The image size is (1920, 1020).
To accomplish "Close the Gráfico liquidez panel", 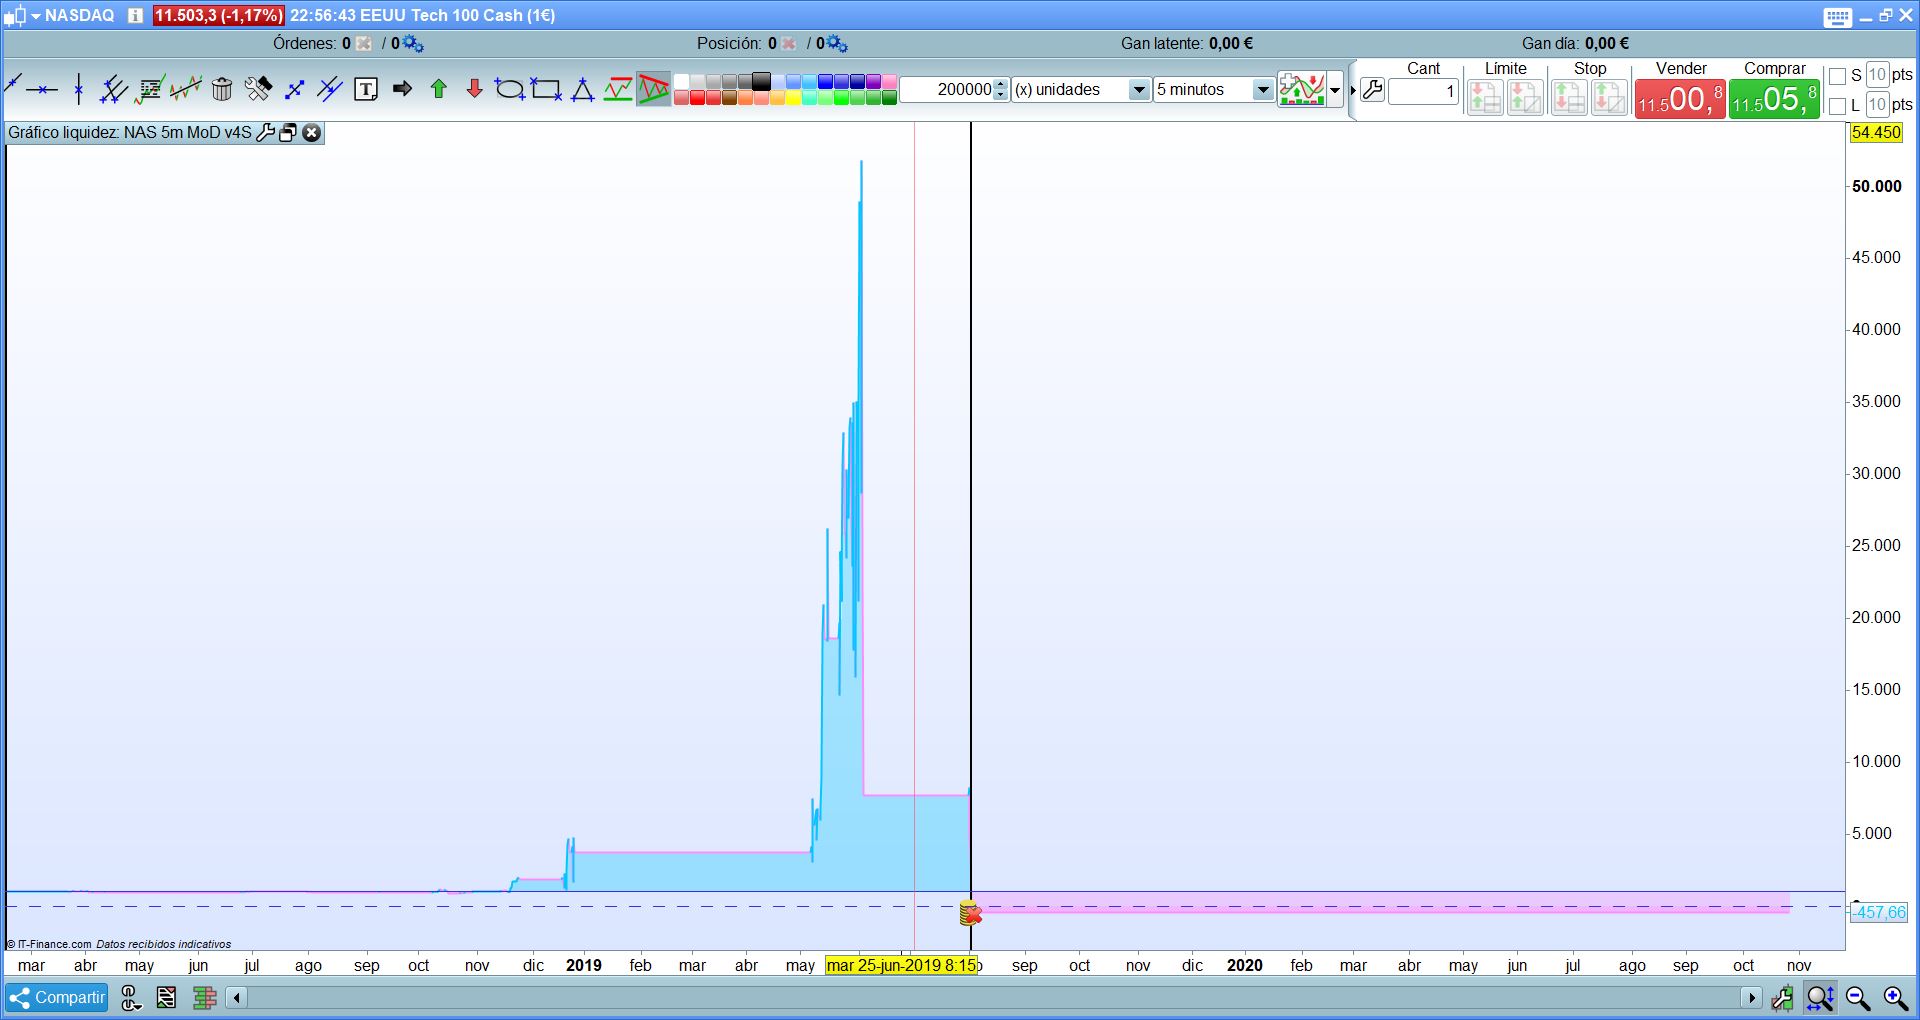I will tap(312, 133).
